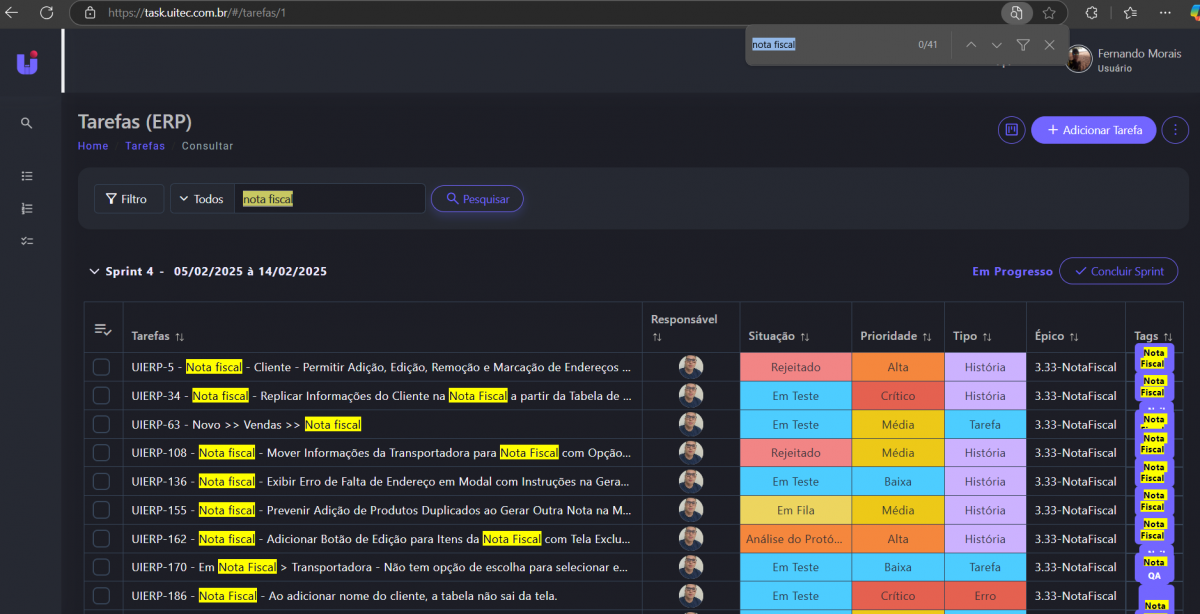Click the Kanban board view icon
The height and width of the screenshot is (614, 1200).
point(1011,130)
